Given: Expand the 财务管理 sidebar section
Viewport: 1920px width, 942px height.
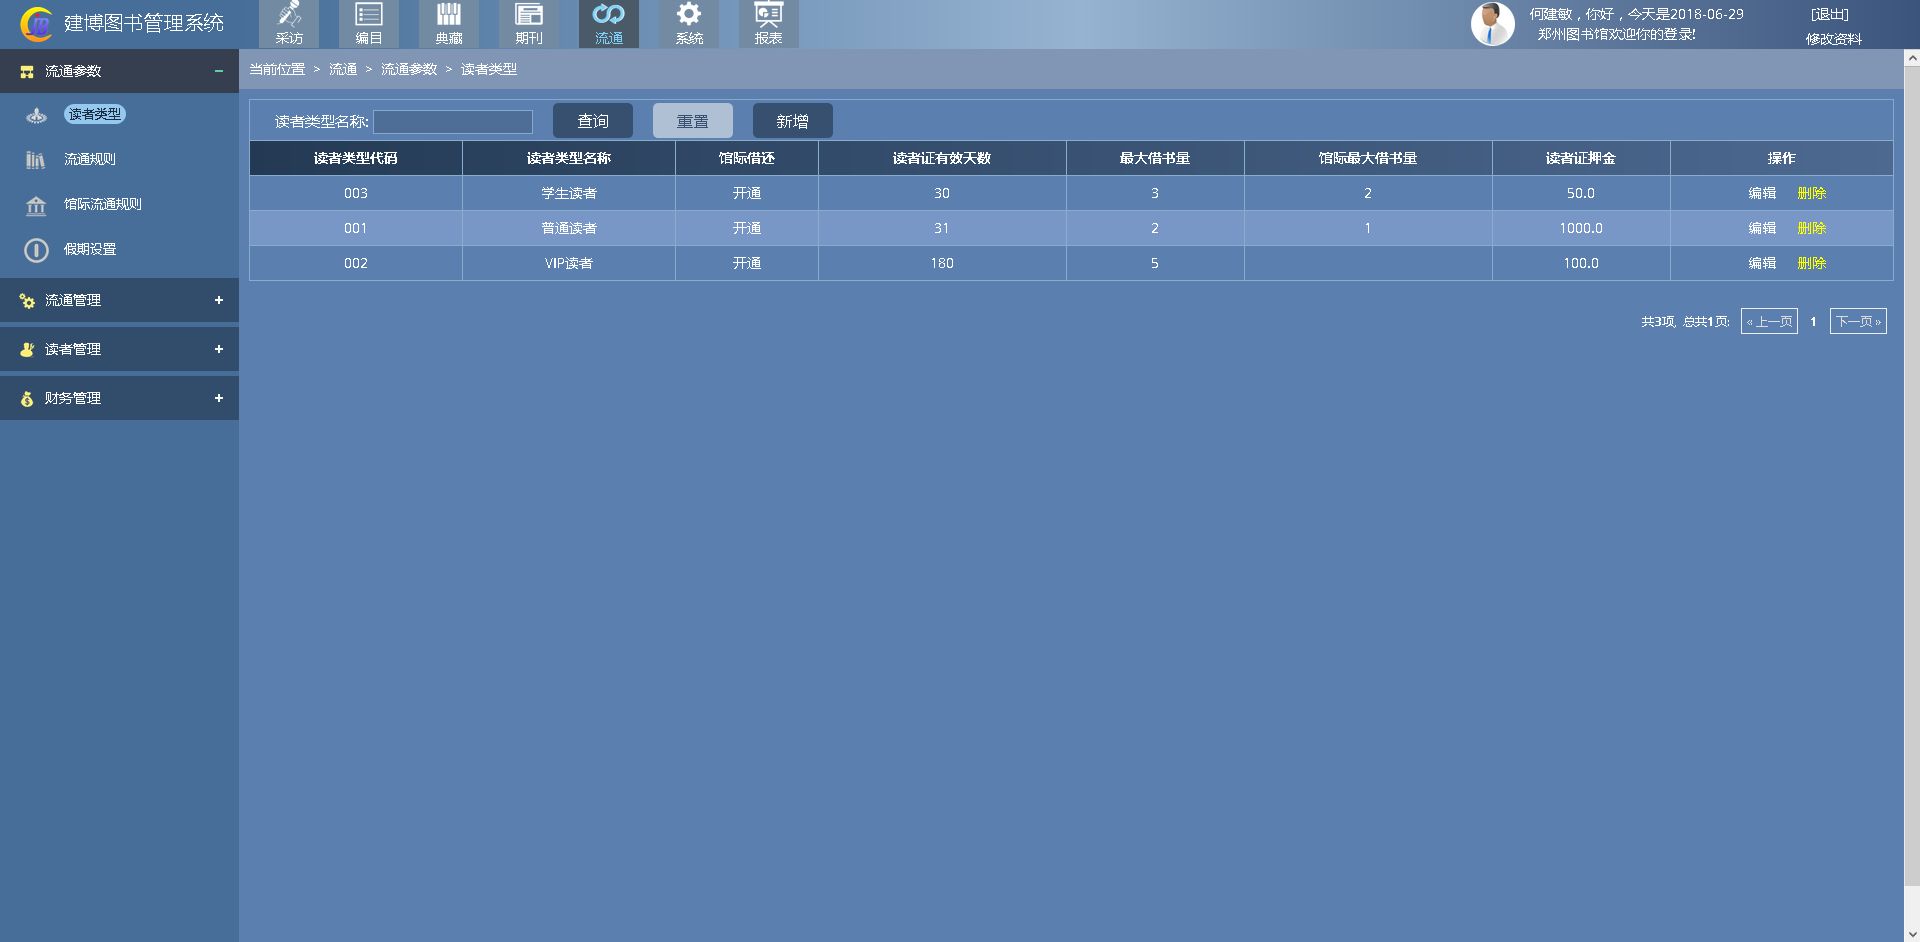Looking at the screenshot, I should [x=218, y=398].
